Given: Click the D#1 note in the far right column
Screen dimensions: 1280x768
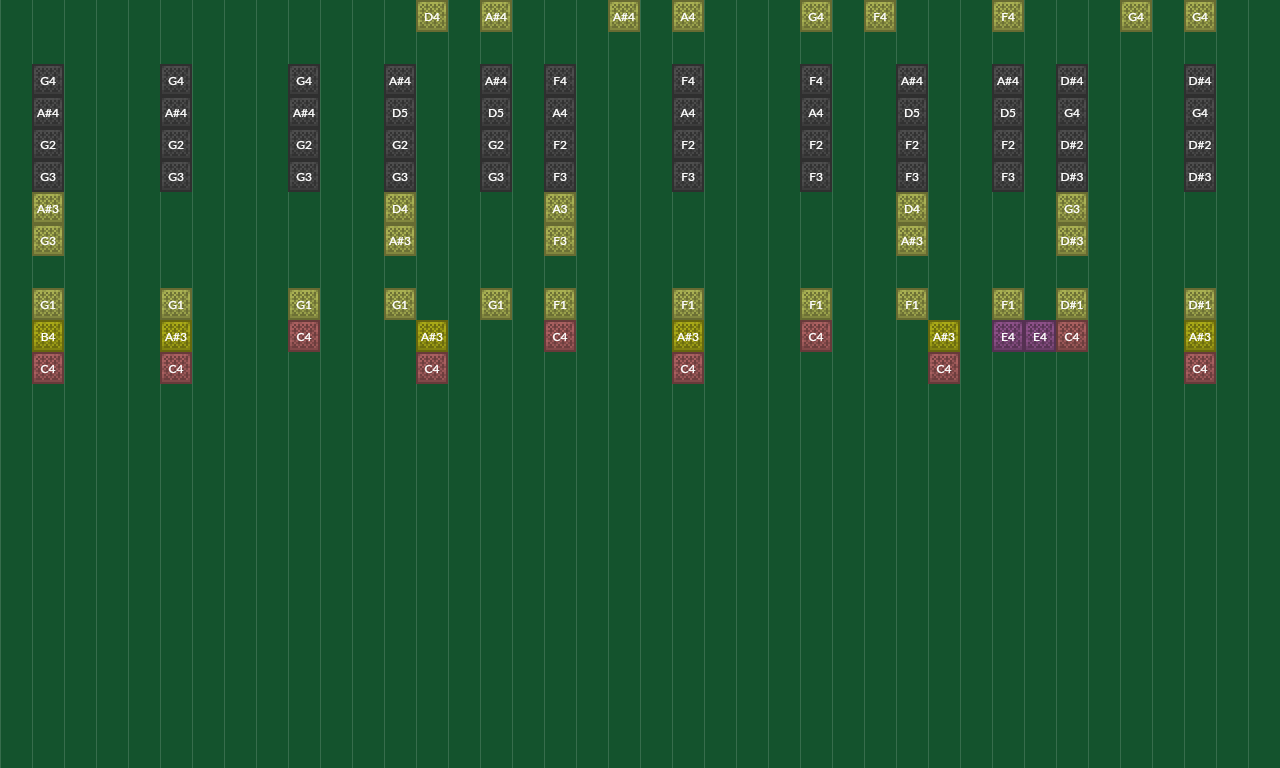Looking at the screenshot, I should coord(1200,304).
